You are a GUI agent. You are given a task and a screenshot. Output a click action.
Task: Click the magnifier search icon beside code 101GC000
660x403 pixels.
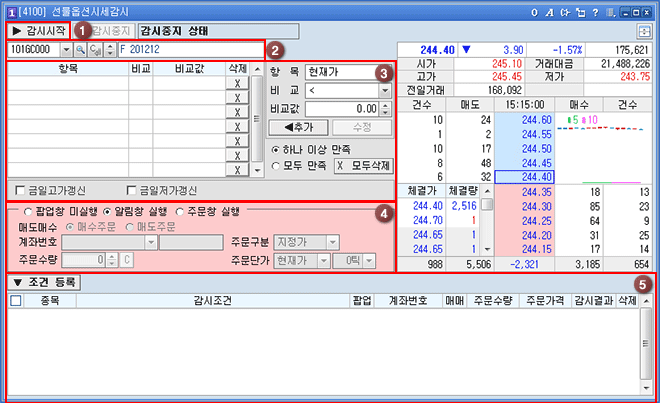click(81, 48)
